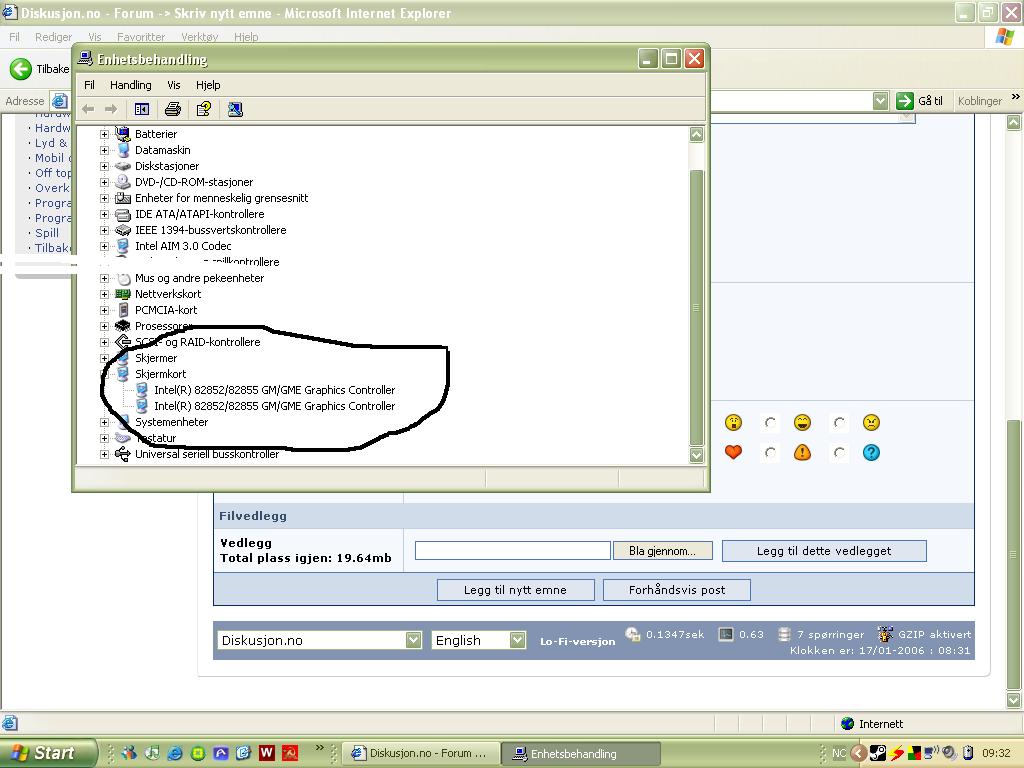This screenshot has width=1024, height=768.
Task: Select the radio button before the angry smiley
Action: [839, 423]
